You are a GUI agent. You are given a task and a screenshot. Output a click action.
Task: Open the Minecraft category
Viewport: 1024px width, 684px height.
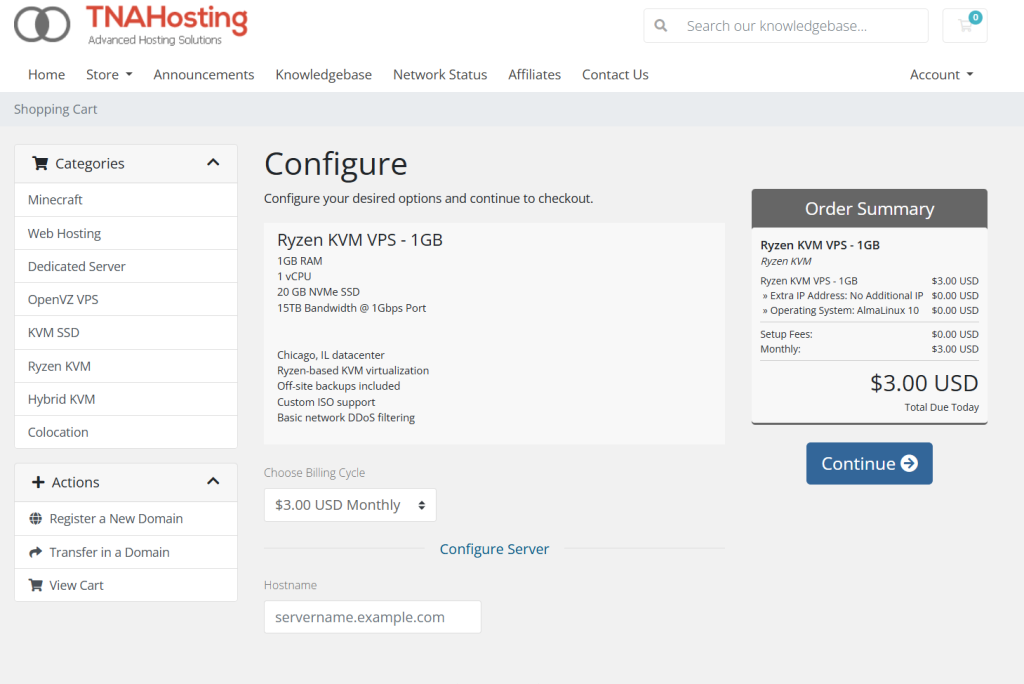click(x=55, y=200)
